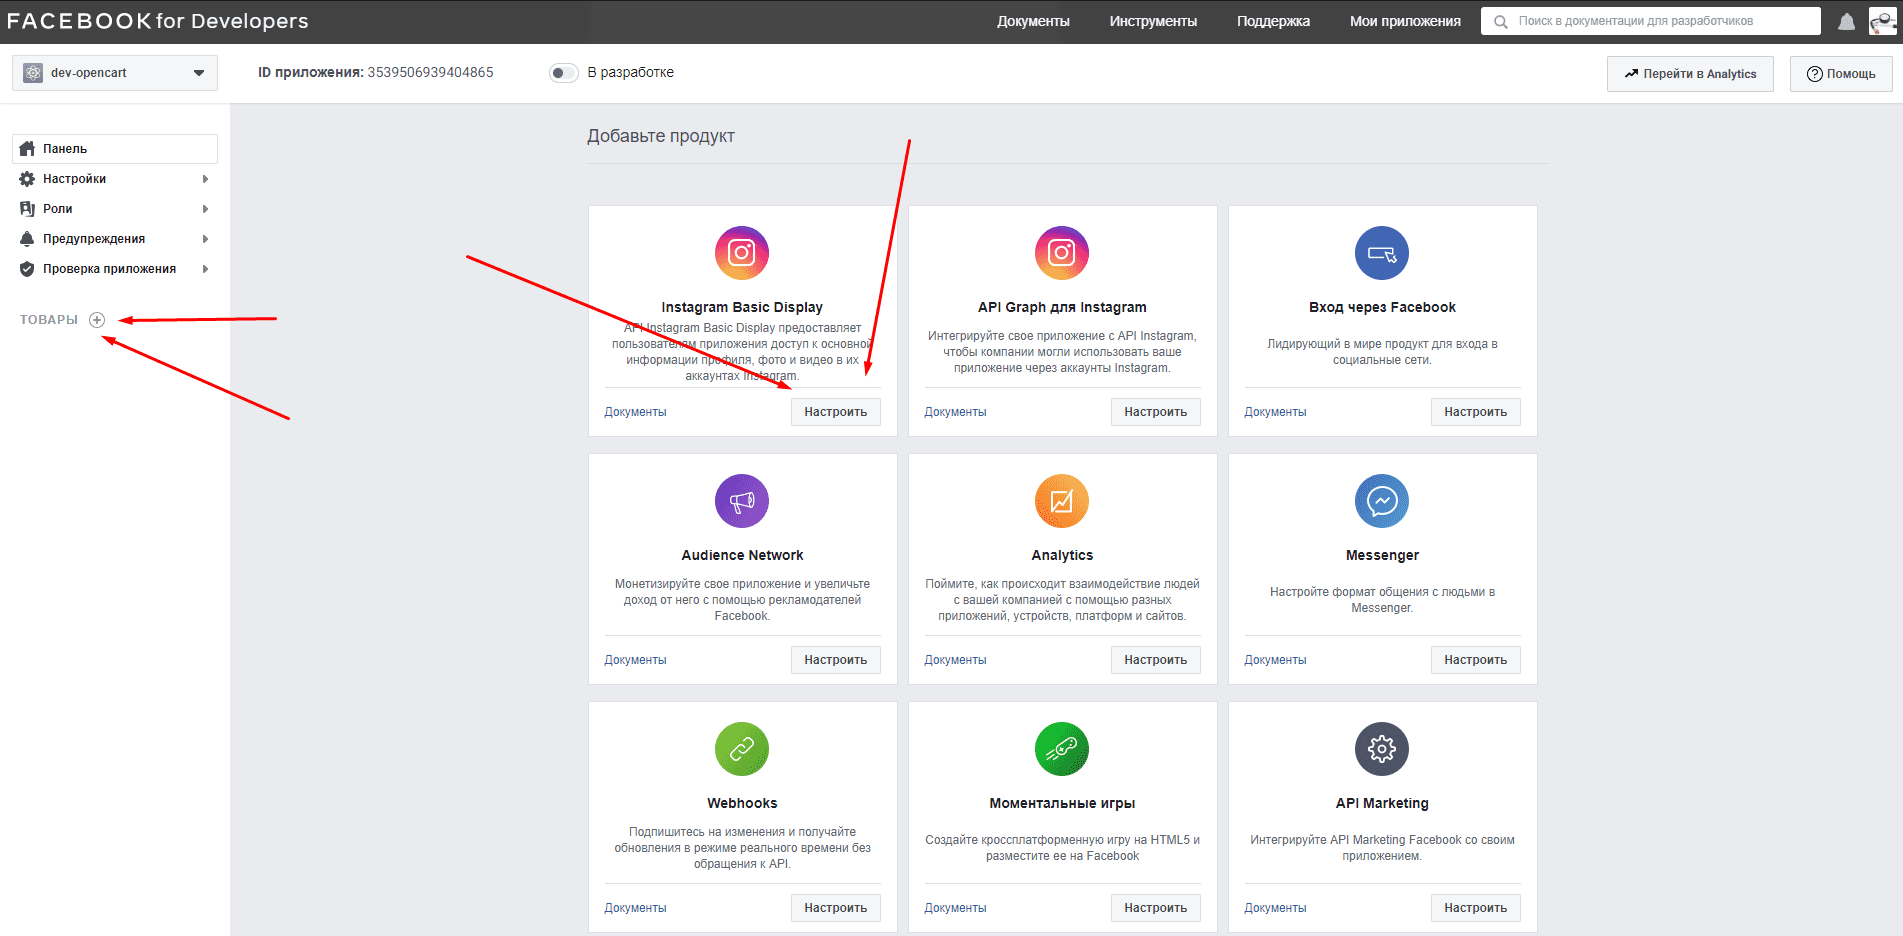
Task: Click the Webhooks green link icon
Action: click(x=741, y=749)
